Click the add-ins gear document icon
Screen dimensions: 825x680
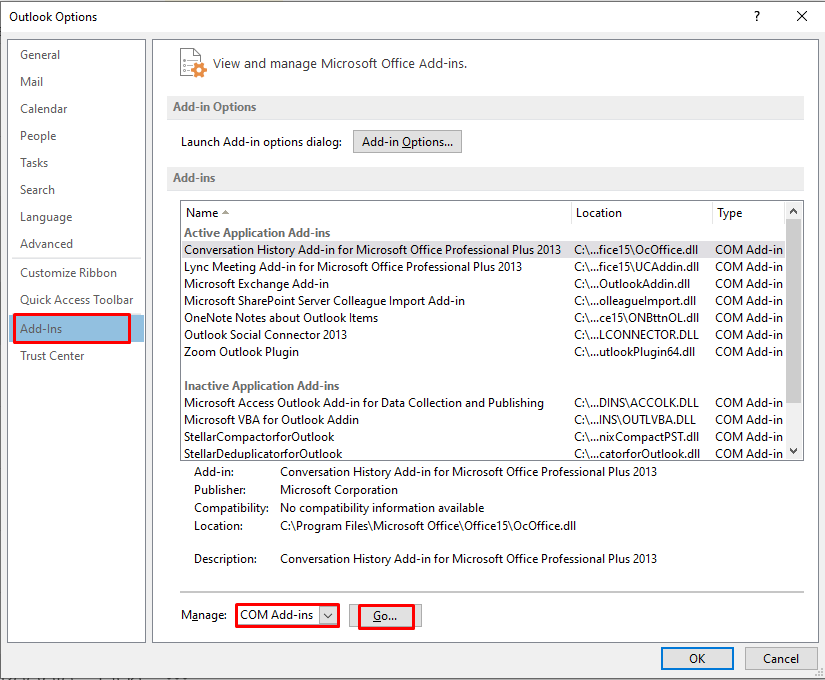click(x=193, y=63)
